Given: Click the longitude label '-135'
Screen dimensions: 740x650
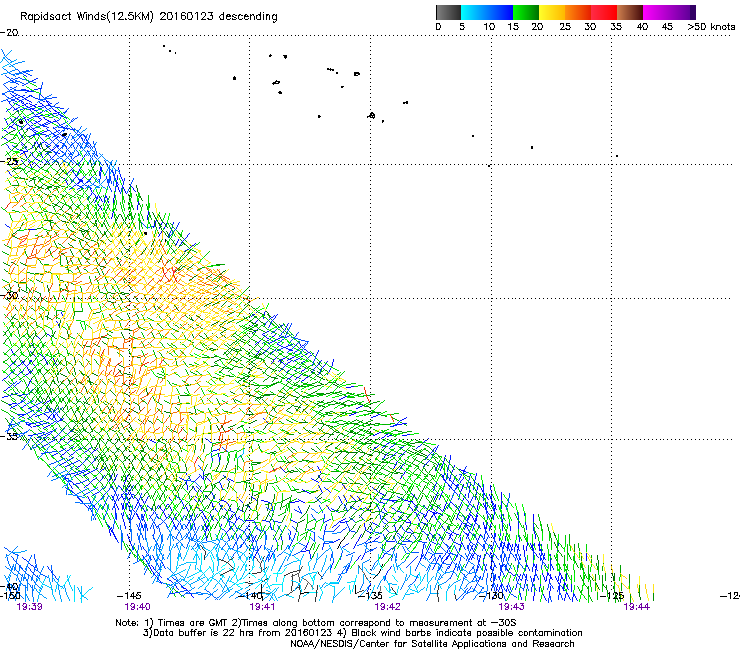Looking at the screenshot, I should (370, 596).
